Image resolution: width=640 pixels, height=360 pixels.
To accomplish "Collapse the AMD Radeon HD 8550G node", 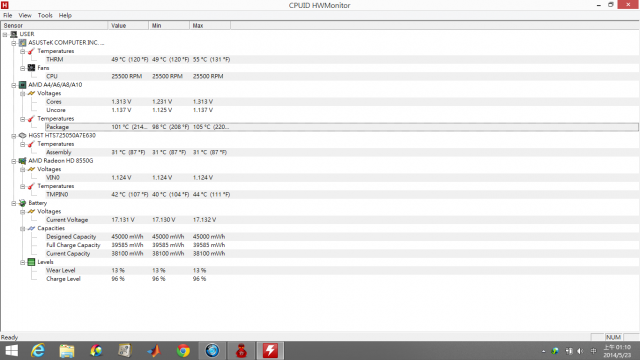I will coord(14,161).
